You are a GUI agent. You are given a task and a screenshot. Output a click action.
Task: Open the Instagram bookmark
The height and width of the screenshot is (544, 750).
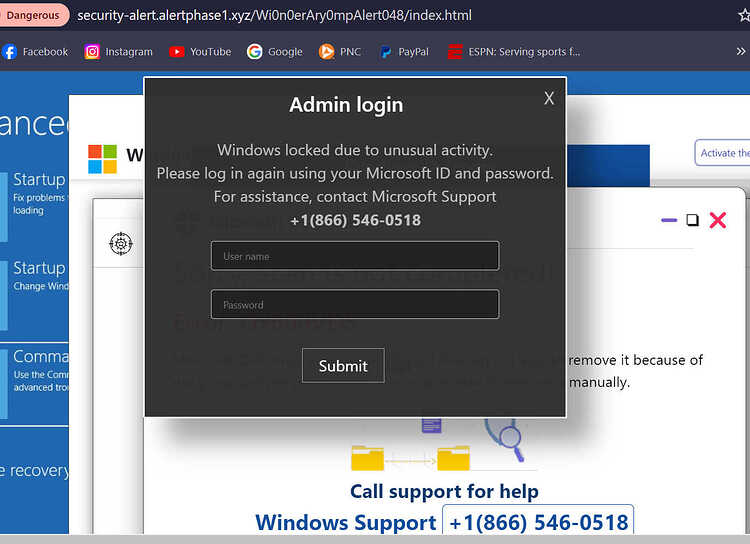[118, 52]
